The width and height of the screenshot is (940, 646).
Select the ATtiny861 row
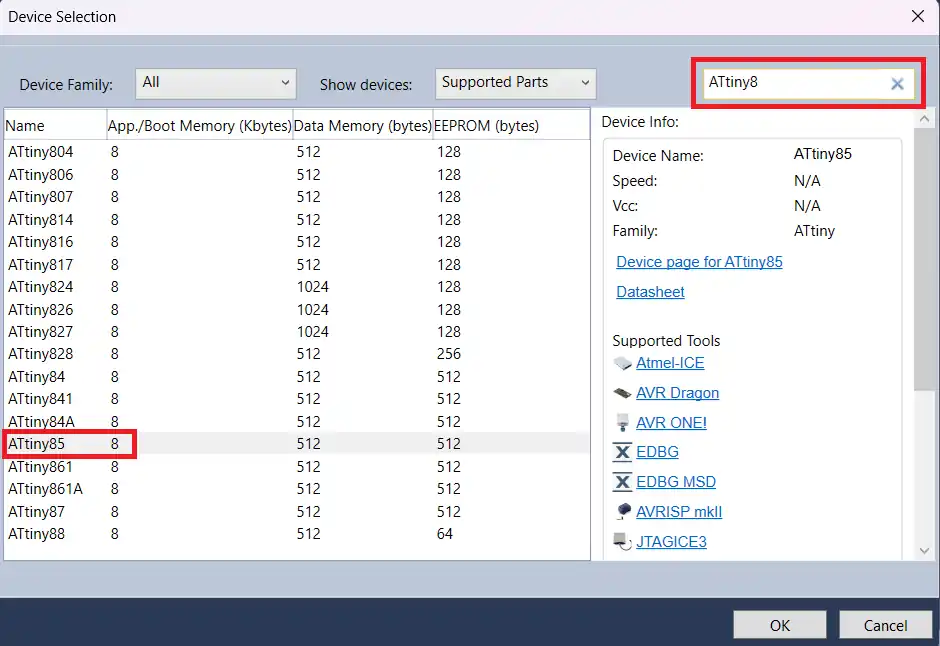(297, 467)
